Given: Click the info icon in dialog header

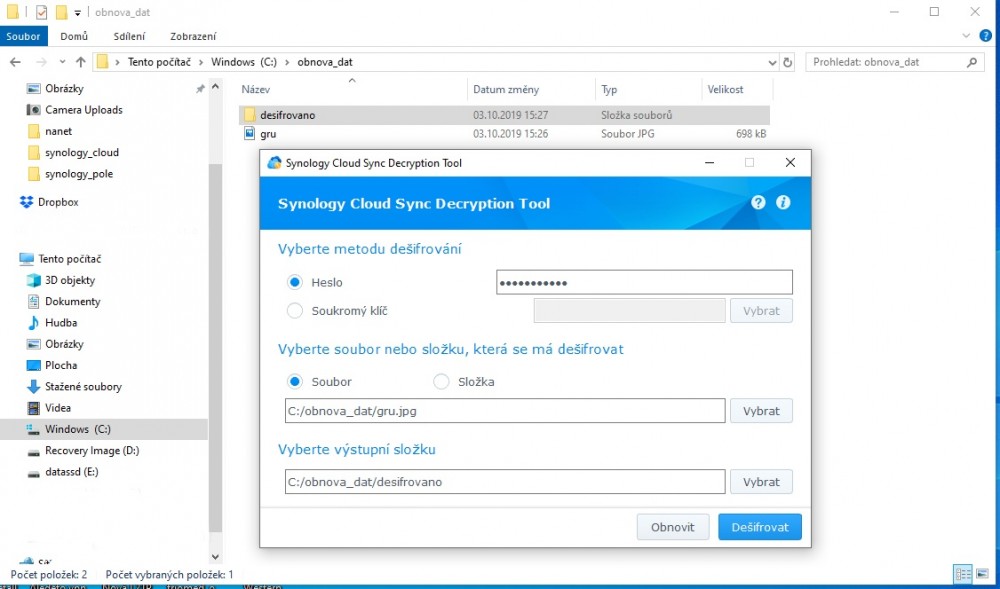Looking at the screenshot, I should [x=783, y=202].
